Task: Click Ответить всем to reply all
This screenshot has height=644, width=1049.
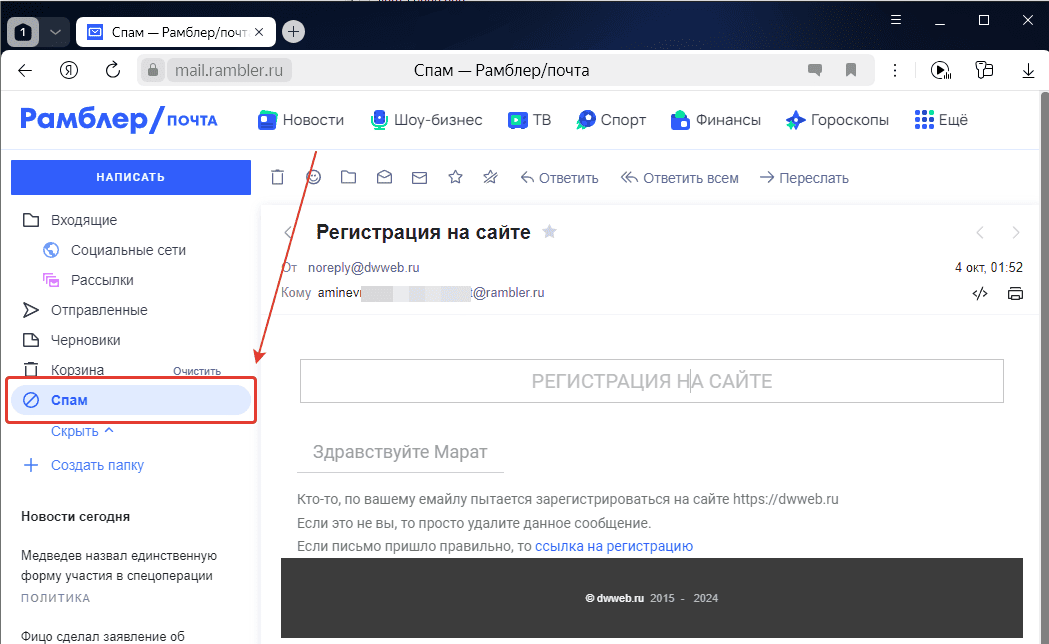Action: click(x=680, y=178)
